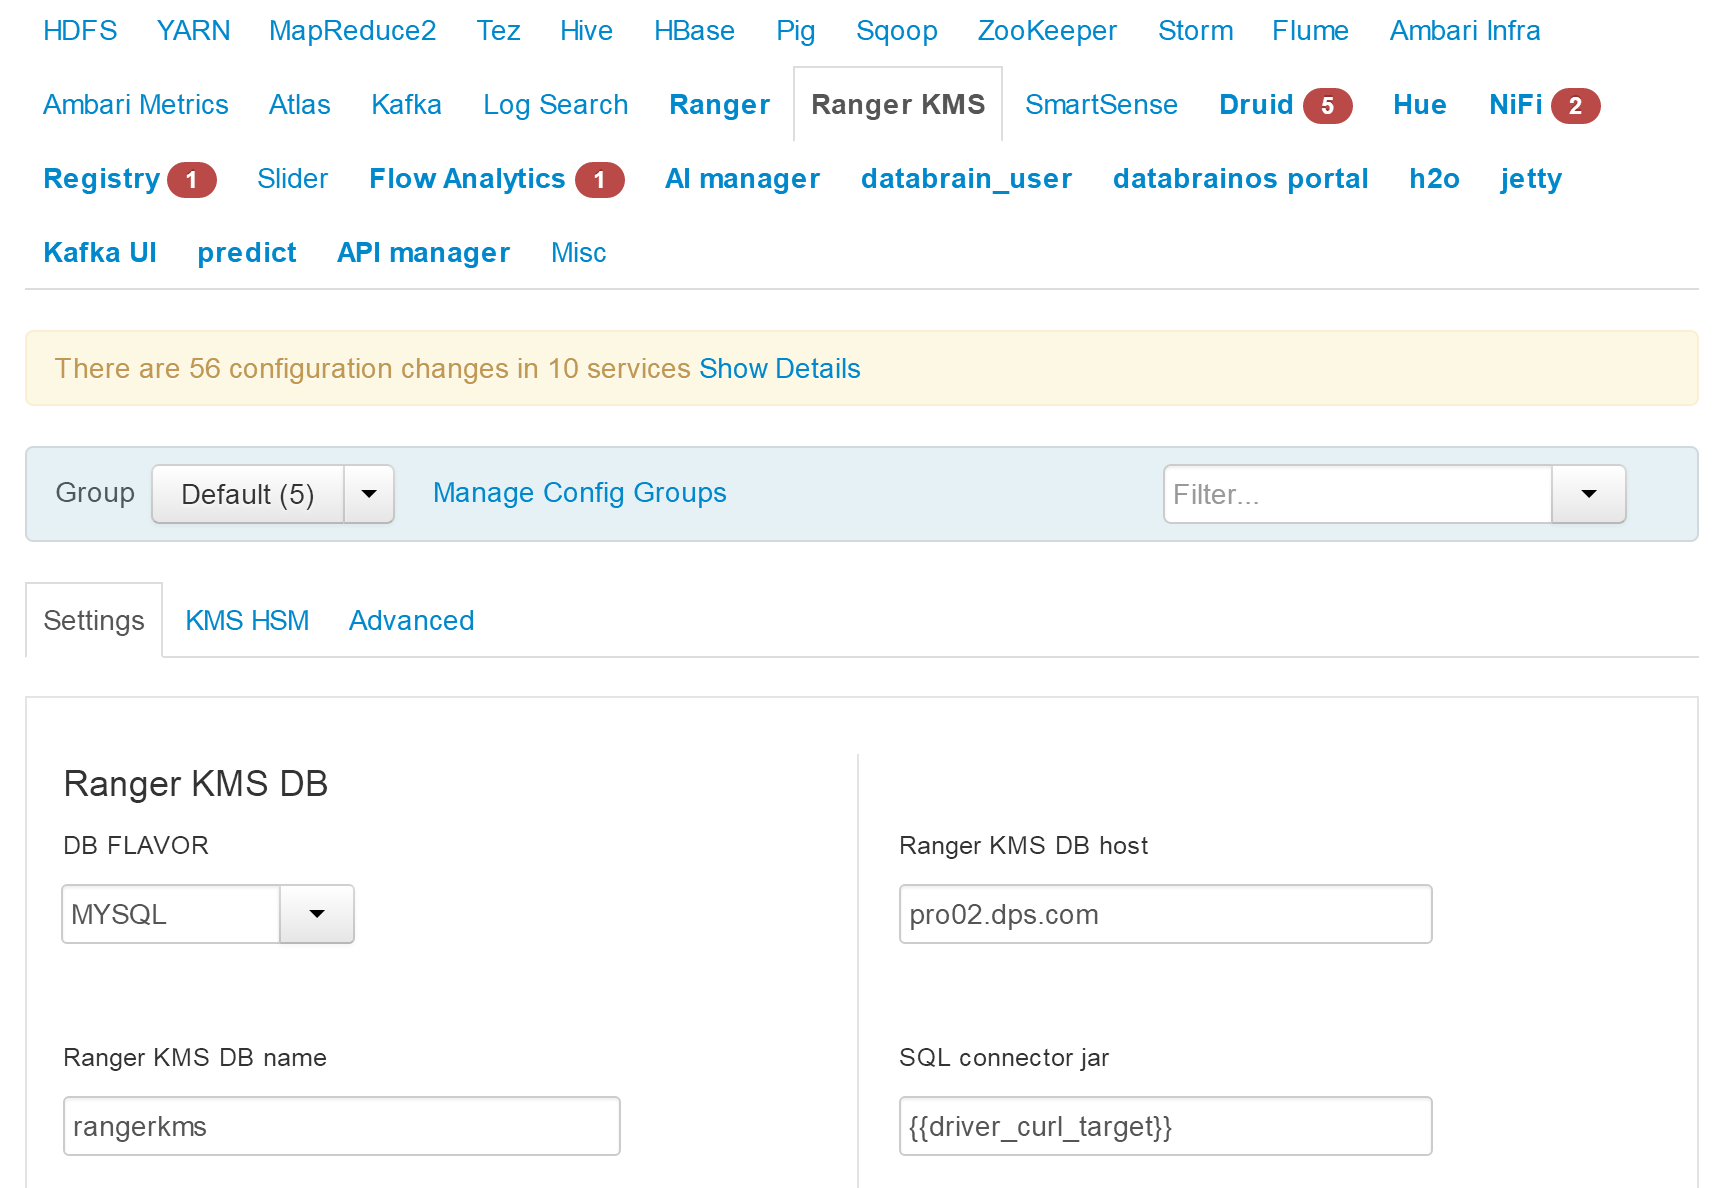Select the Ranger service tab
This screenshot has height=1188, width=1733.
coord(719,105)
